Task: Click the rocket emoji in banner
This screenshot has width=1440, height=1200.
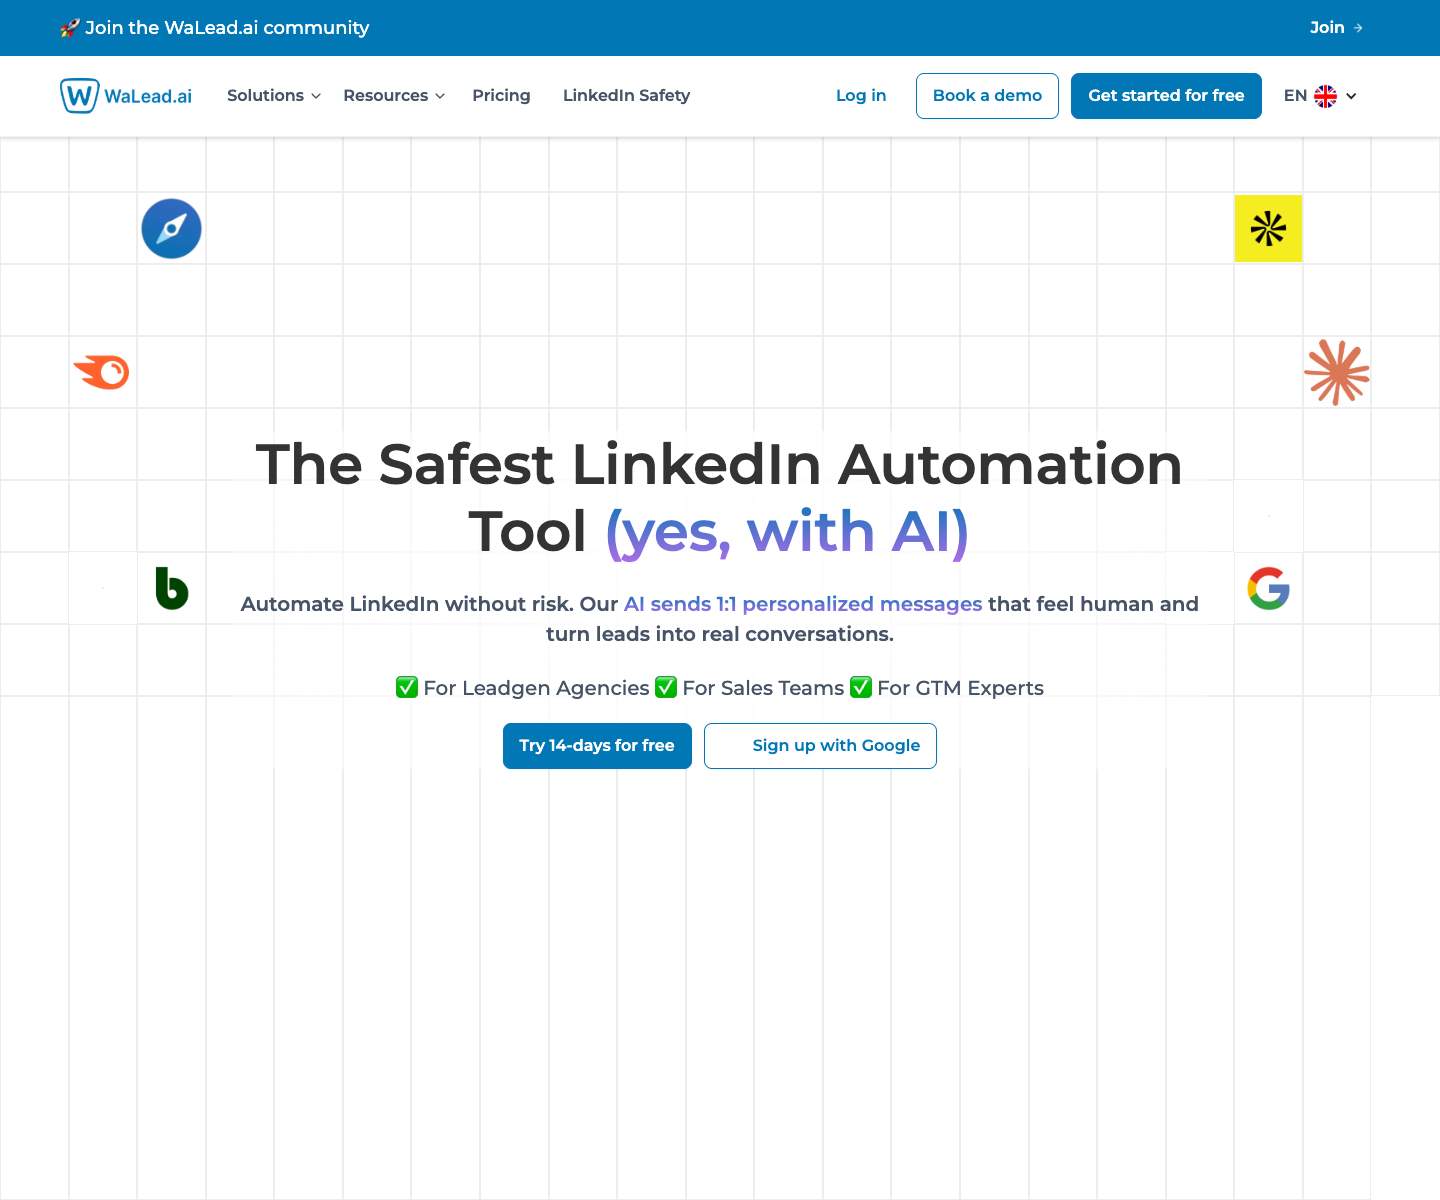Action: (x=69, y=28)
